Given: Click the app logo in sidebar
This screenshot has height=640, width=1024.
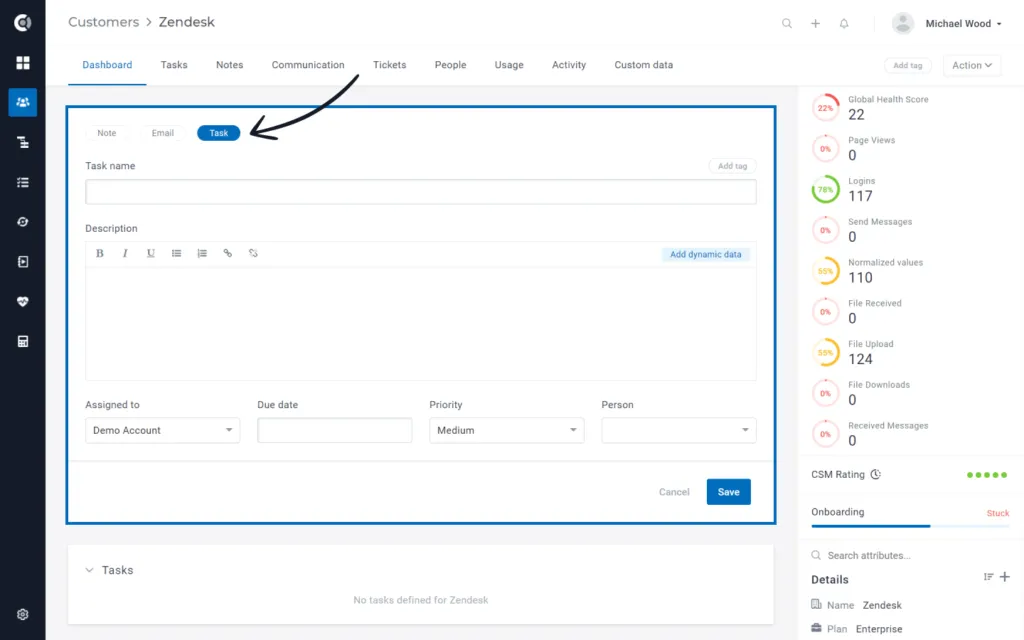Looking at the screenshot, I should pyautogui.click(x=23, y=23).
